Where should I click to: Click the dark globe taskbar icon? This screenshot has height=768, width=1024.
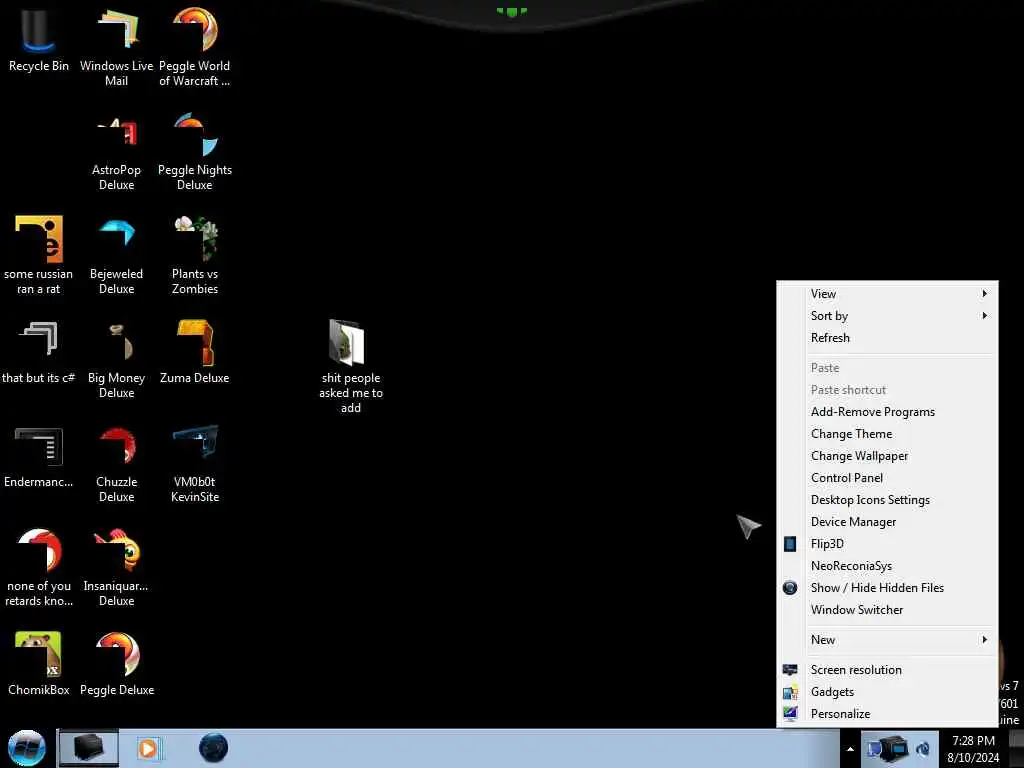click(x=214, y=748)
